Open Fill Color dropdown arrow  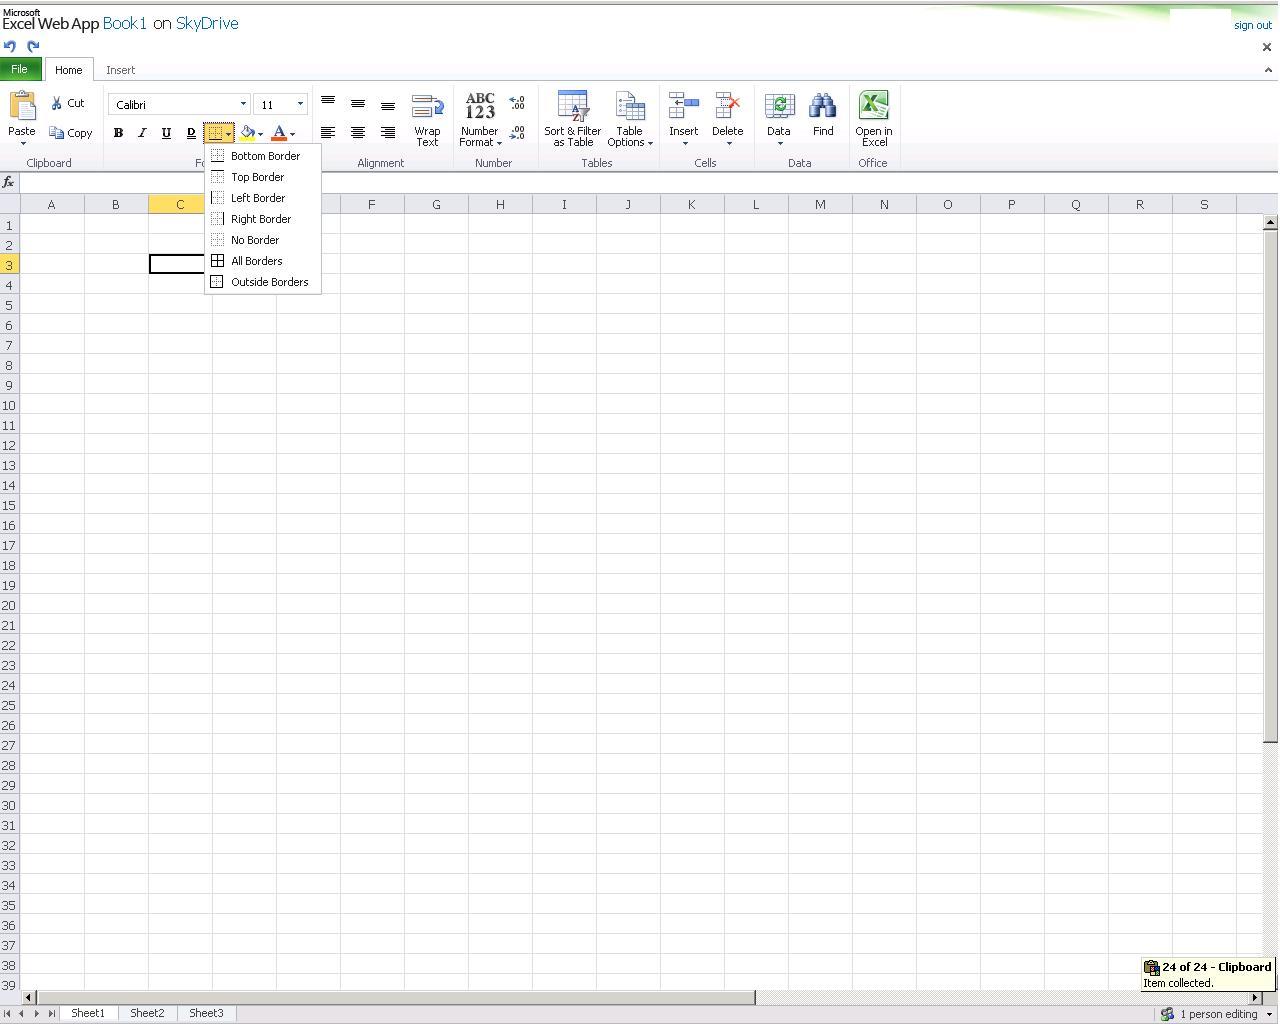click(x=260, y=134)
